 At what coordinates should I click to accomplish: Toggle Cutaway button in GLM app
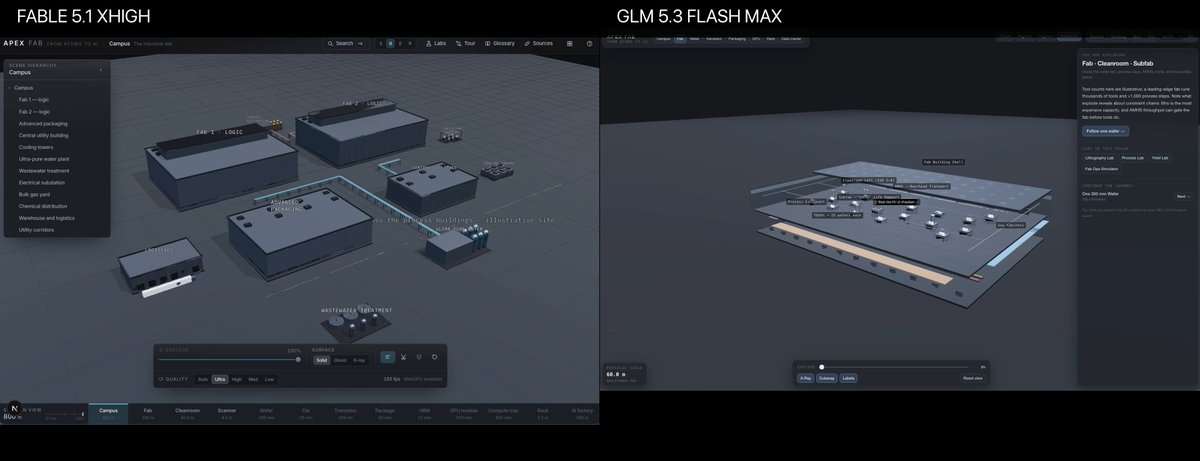tap(827, 378)
